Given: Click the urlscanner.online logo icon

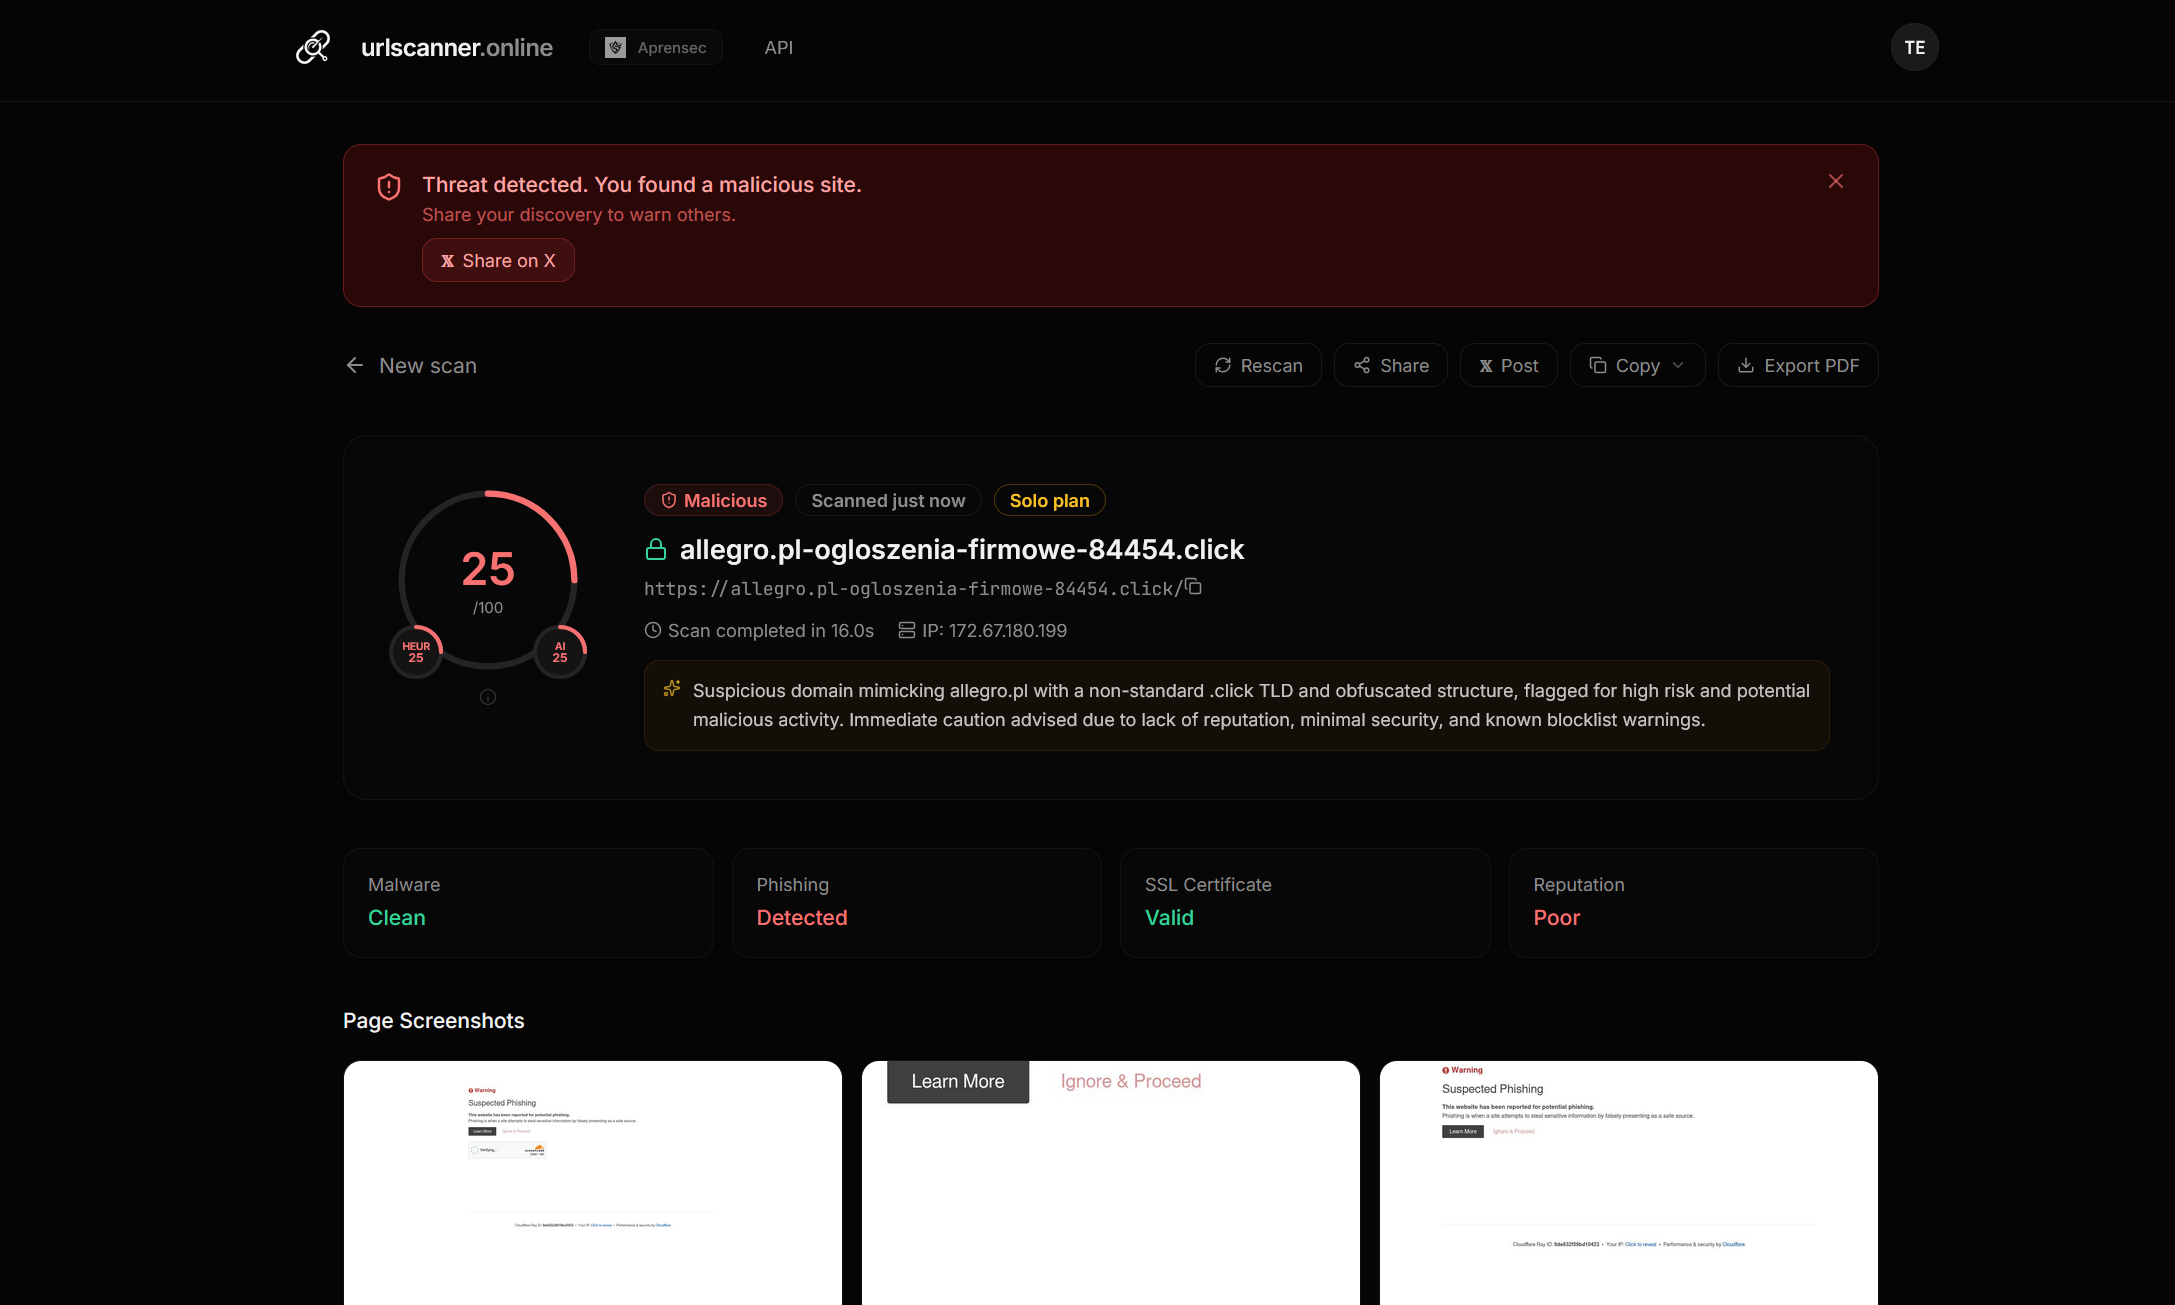Looking at the screenshot, I should coord(313,47).
